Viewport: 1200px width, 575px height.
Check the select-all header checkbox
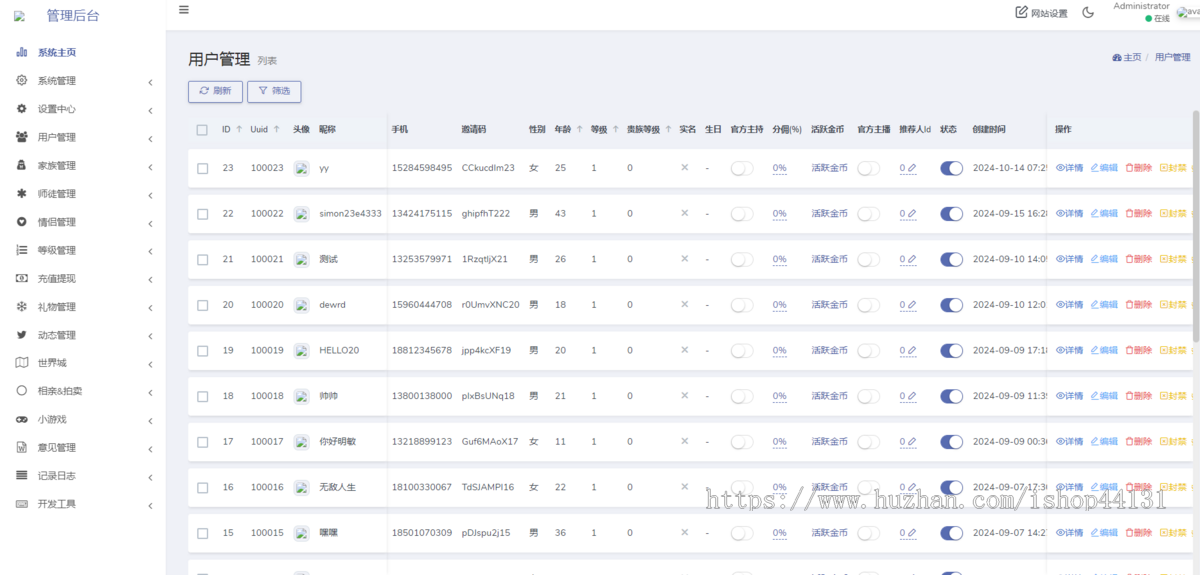click(x=202, y=130)
